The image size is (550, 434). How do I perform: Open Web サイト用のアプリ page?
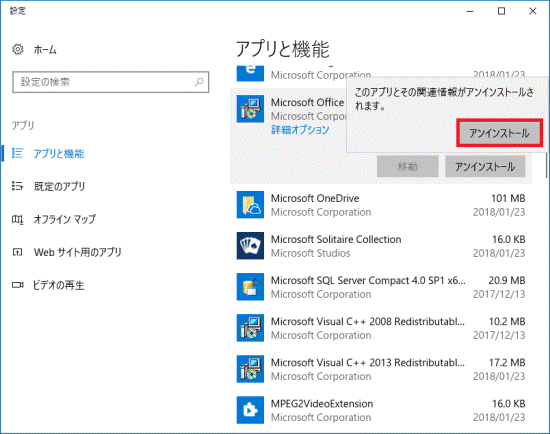78,252
